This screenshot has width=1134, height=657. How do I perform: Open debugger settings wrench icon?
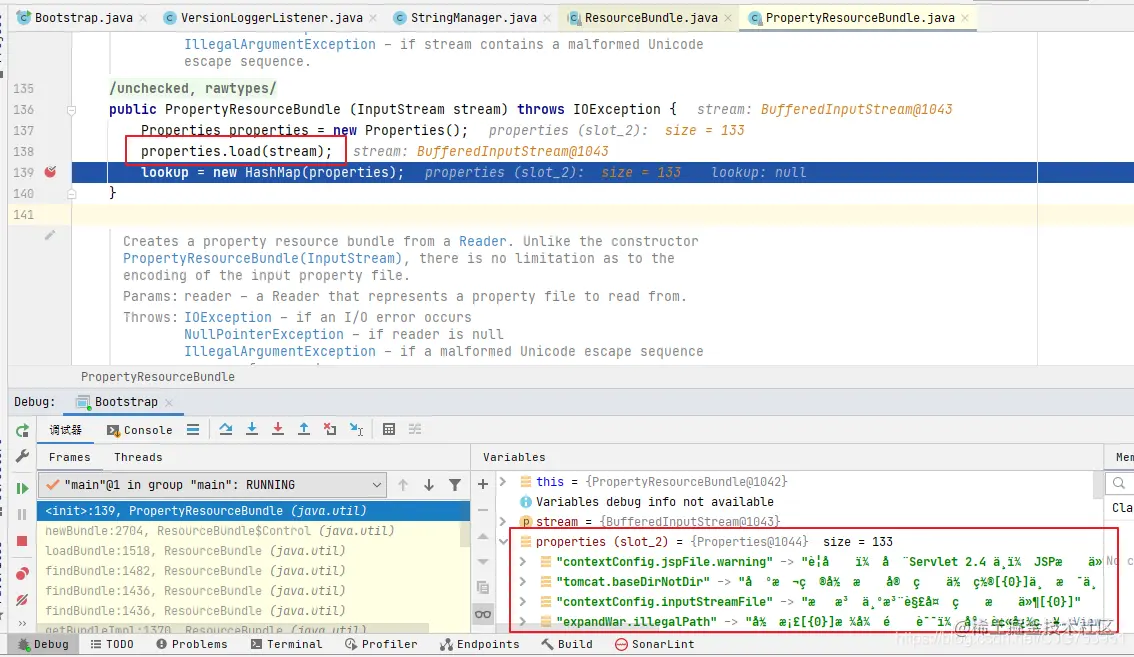pyautogui.click(x=22, y=456)
